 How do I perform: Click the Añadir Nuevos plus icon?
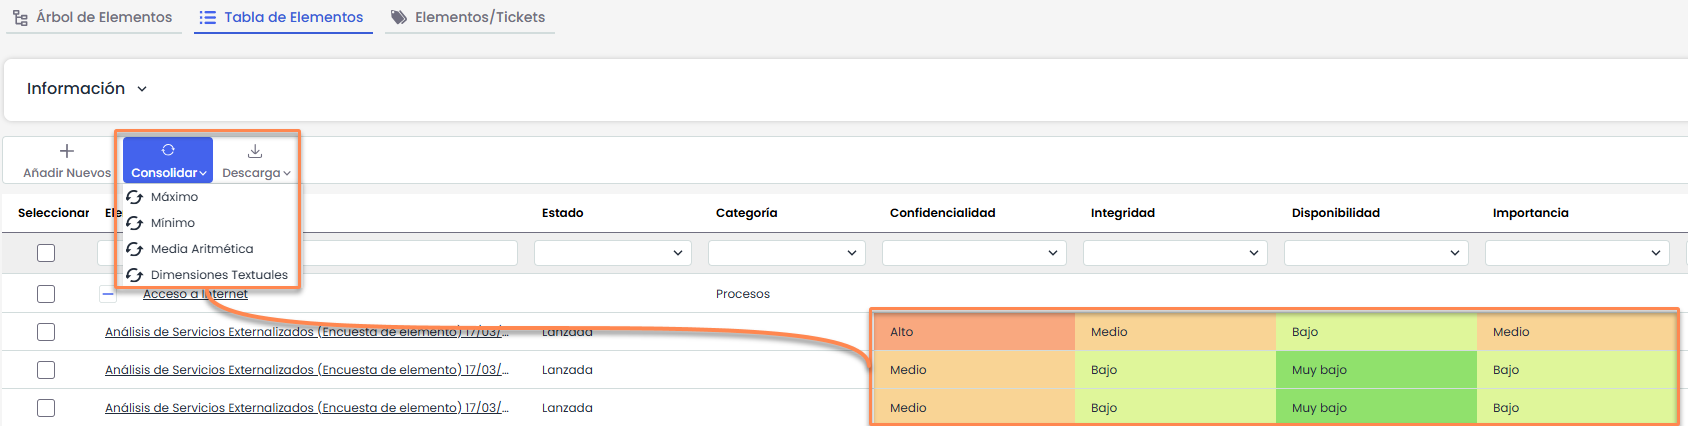67,151
